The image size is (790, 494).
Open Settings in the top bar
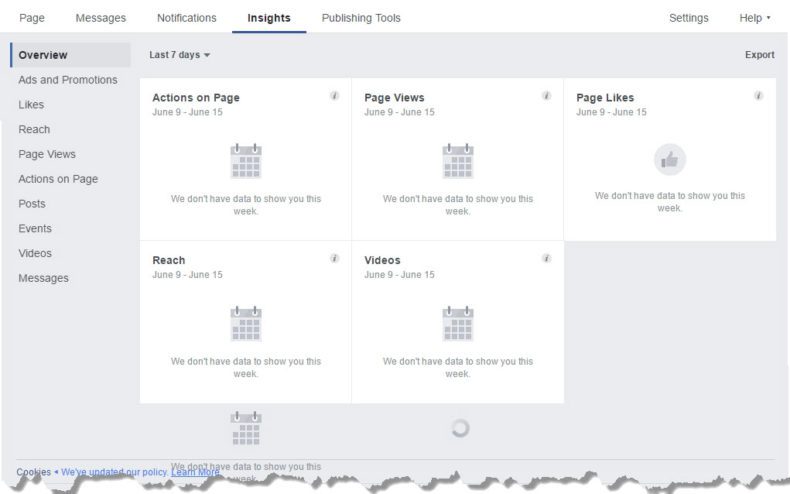point(688,18)
